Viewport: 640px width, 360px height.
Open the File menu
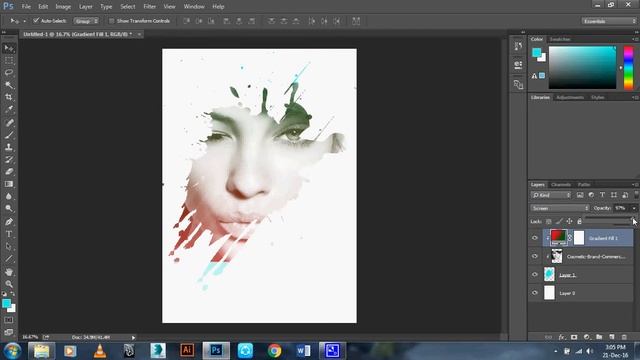point(26,7)
